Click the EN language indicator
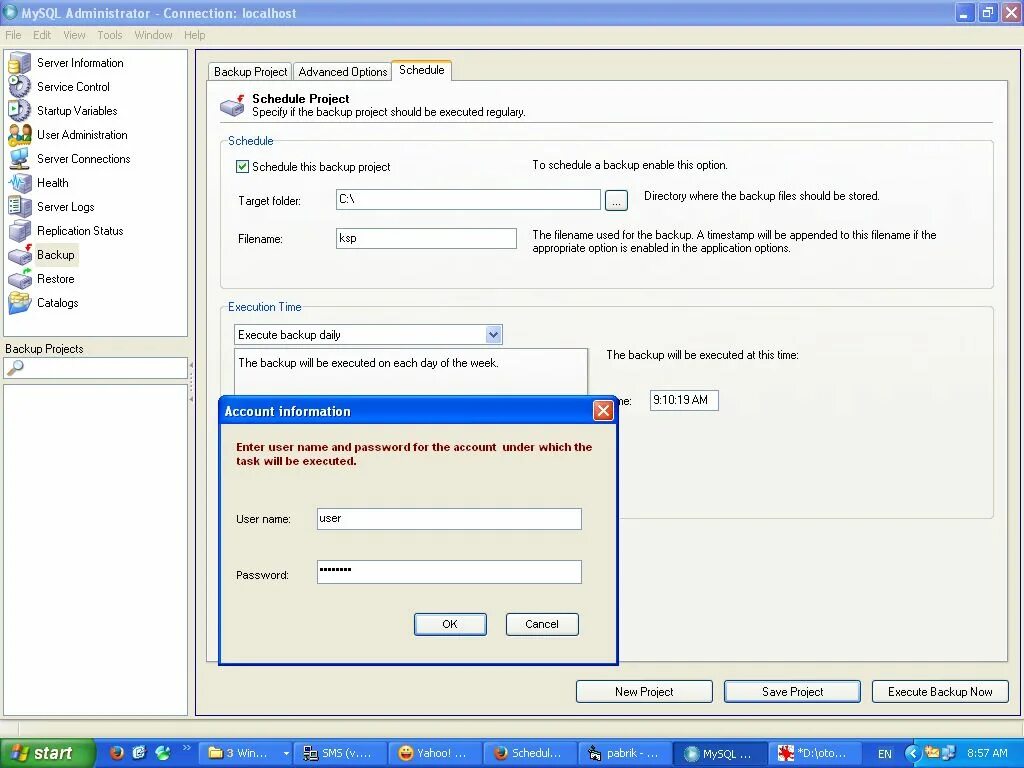 [884, 754]
